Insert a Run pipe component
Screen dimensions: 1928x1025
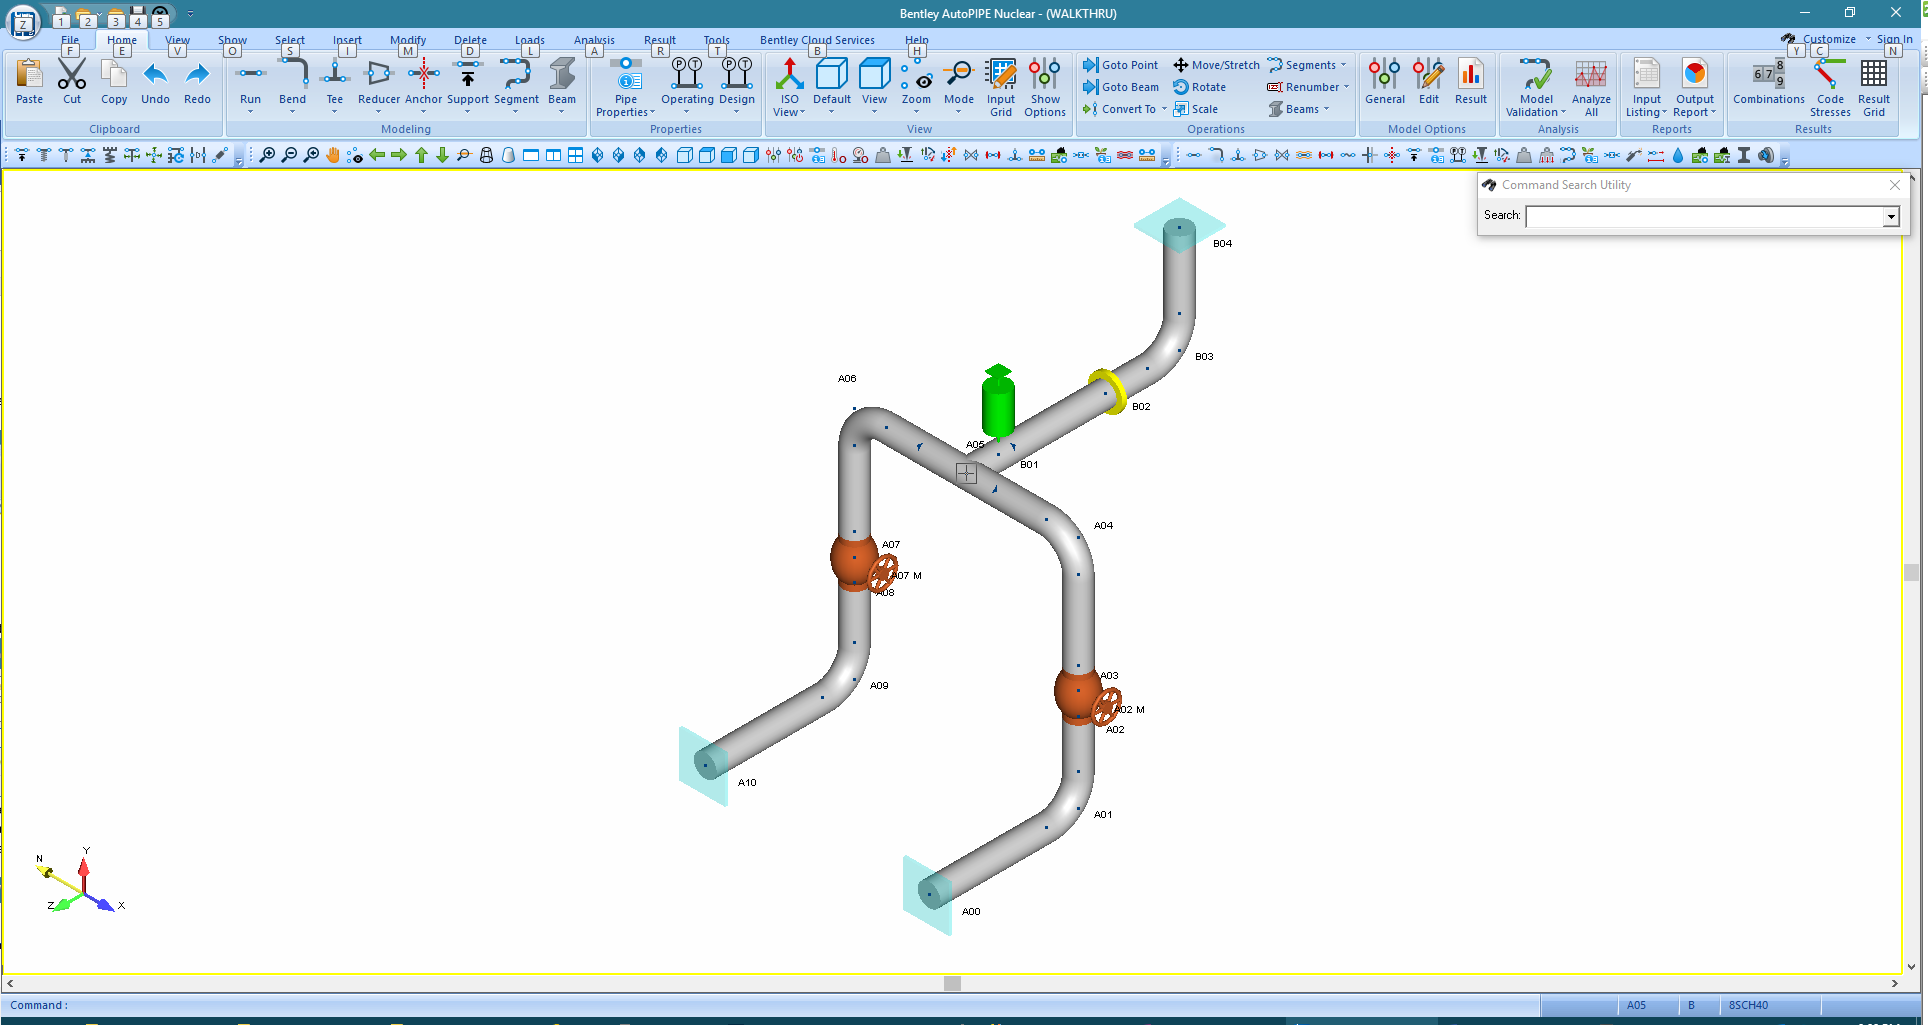[250, 84]
